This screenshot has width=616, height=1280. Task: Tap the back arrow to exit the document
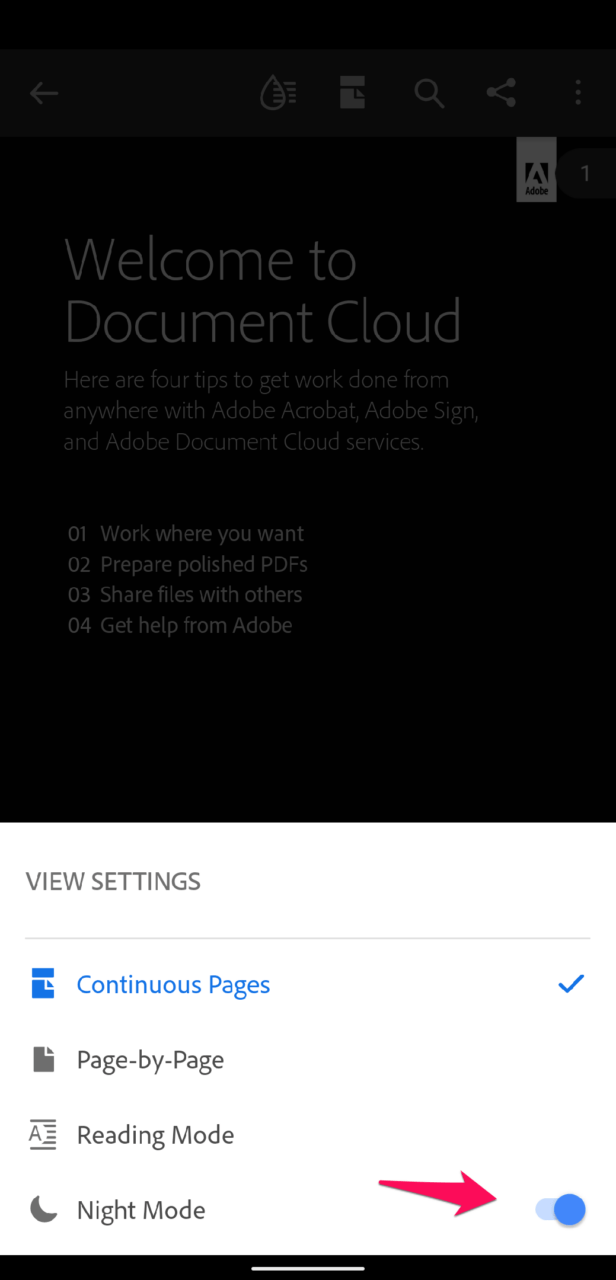point(44,92)
